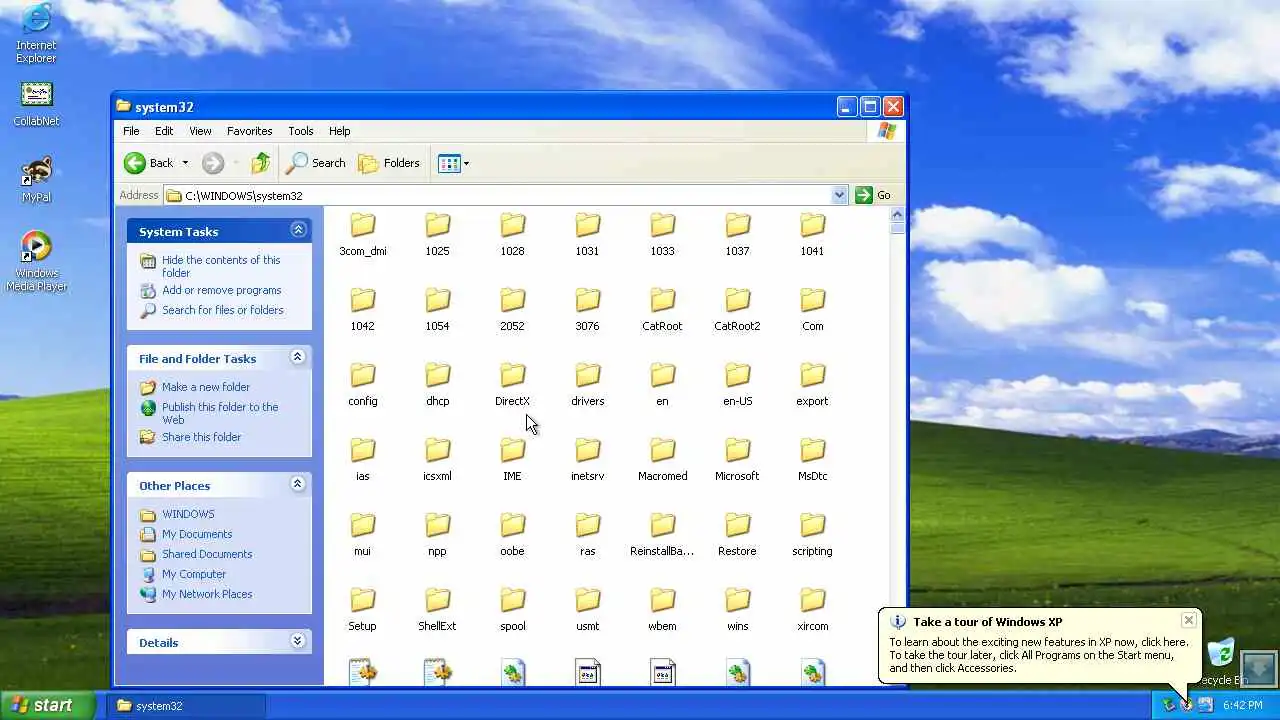1280x720 pixels.
Task: Collapse File and Folder Tasks panel
Action: click(x=298, y=357)
